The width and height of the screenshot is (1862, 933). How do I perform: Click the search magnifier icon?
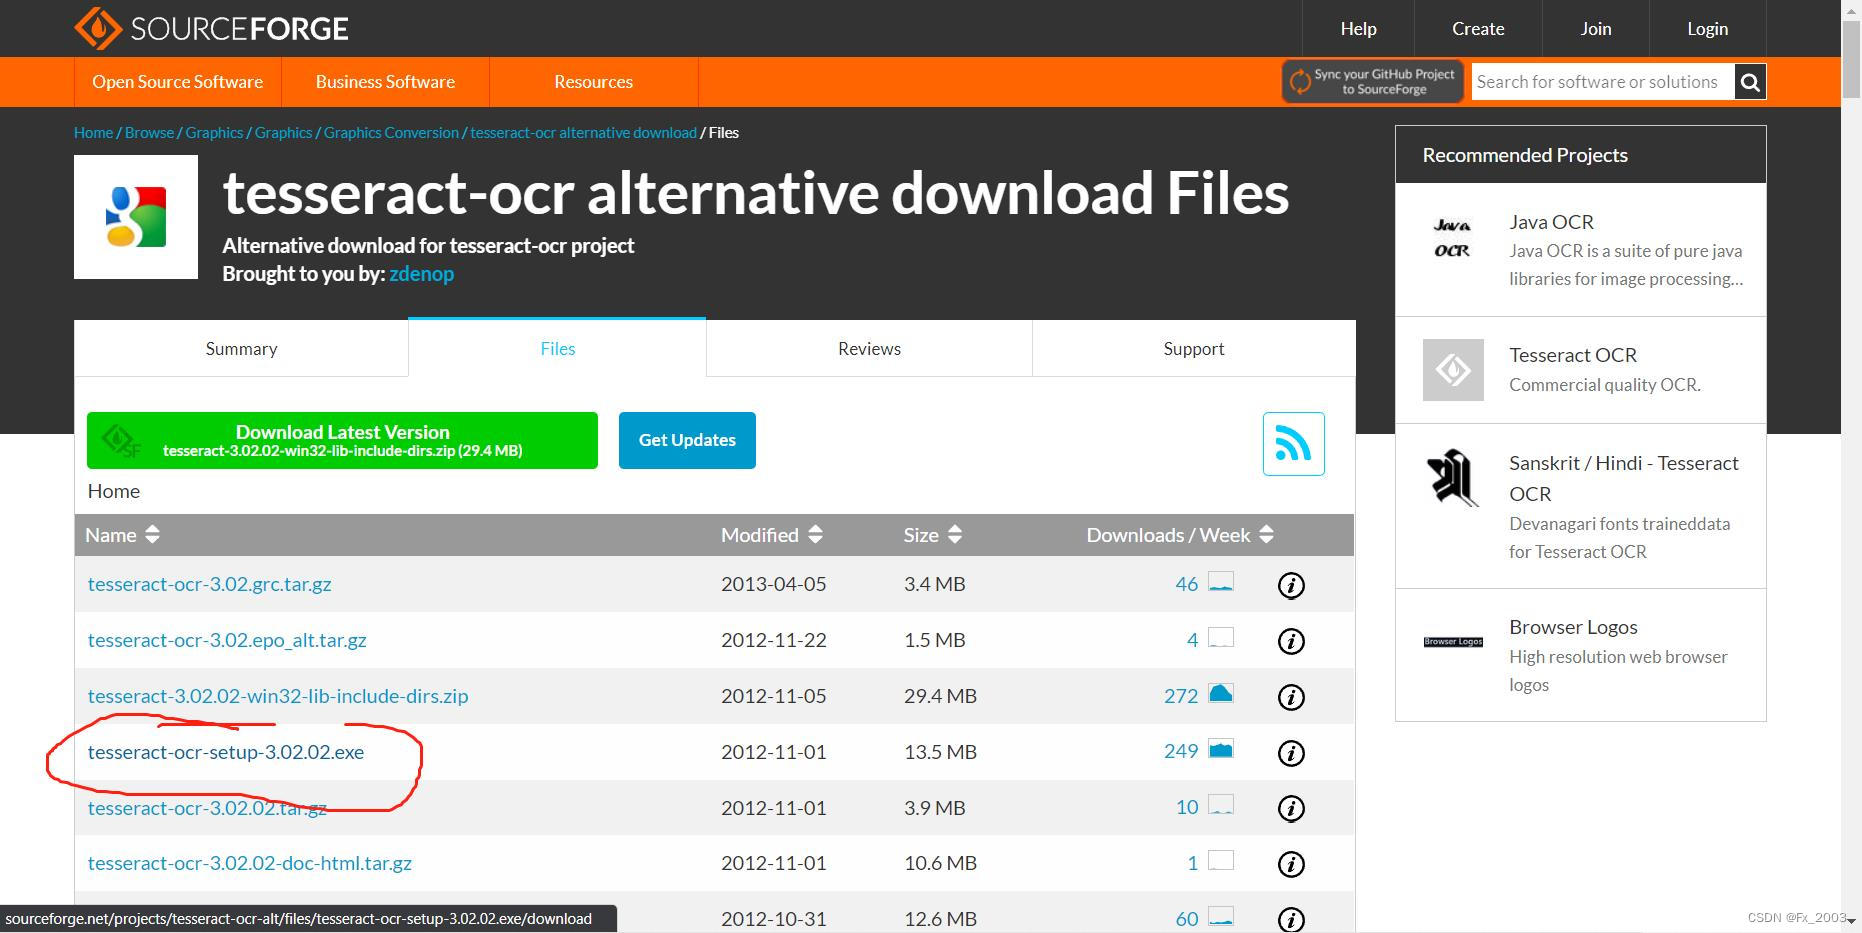(1750, 82)
